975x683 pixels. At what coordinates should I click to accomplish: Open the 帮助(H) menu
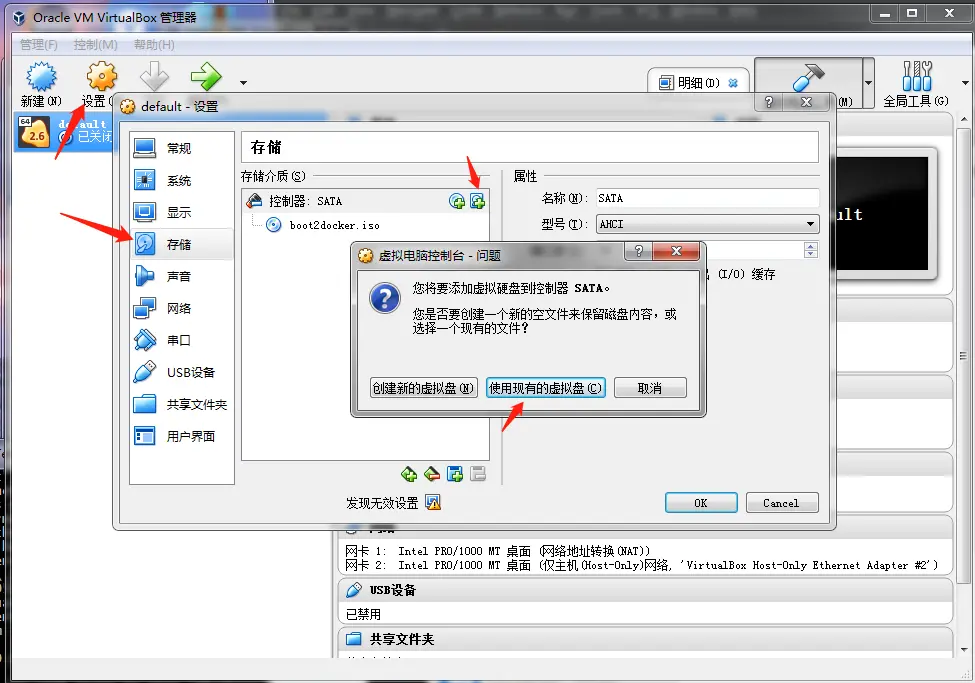click(x=154, y=45)
